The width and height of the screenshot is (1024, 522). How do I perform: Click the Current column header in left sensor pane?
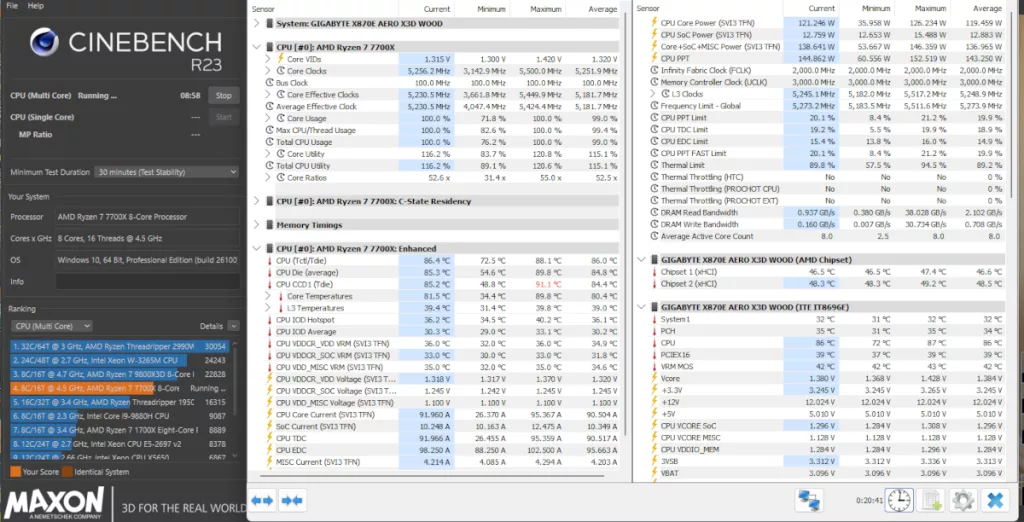click(436, 9)
